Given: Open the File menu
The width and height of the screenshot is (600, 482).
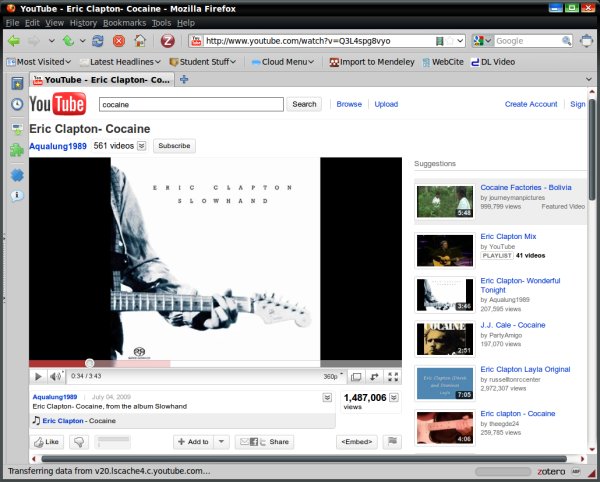Looking at the screenshot, I should pos(12,23).
